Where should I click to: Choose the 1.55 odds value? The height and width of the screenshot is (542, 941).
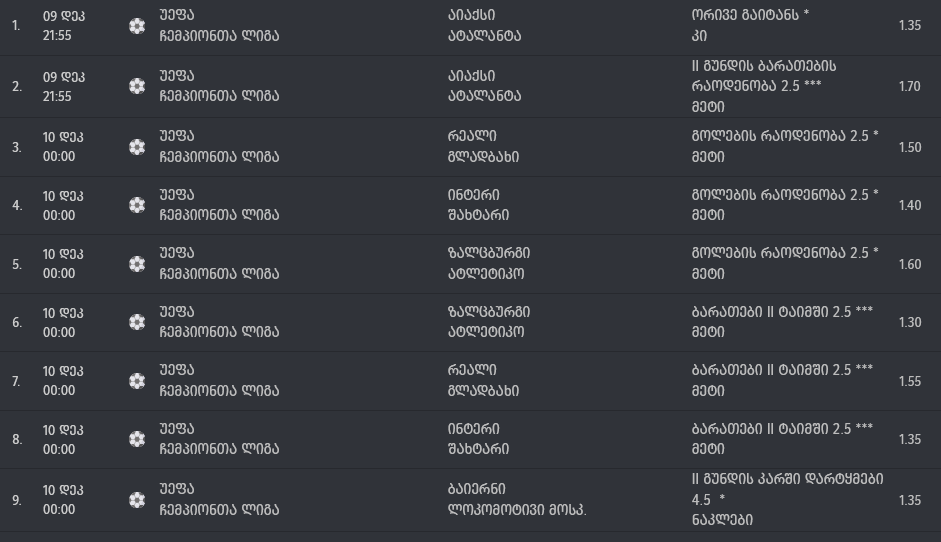click(909, 381)
